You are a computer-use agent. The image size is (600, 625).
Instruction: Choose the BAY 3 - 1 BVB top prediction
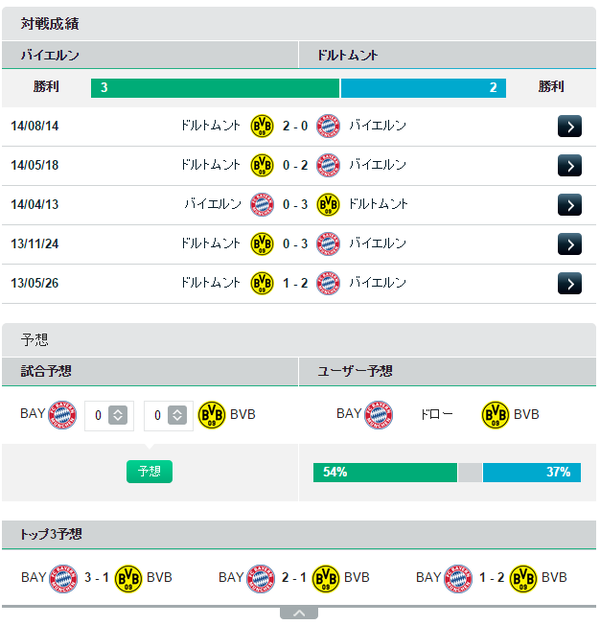(97, 578)
